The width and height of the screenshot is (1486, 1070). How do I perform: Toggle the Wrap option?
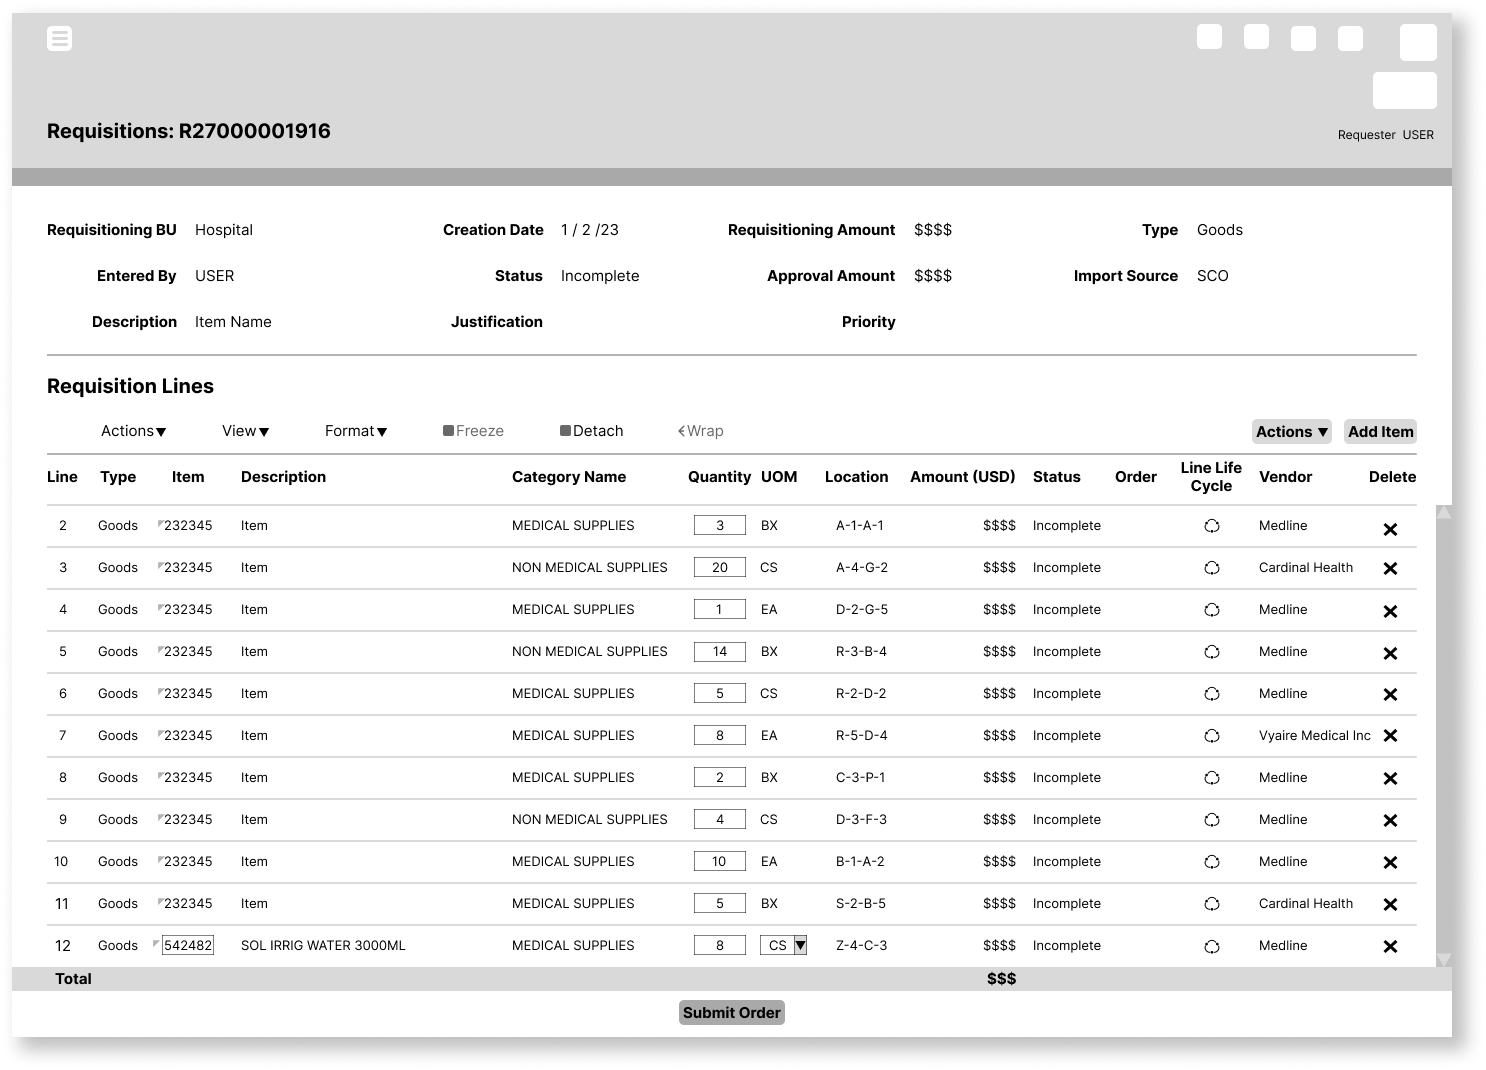[700, 431]
